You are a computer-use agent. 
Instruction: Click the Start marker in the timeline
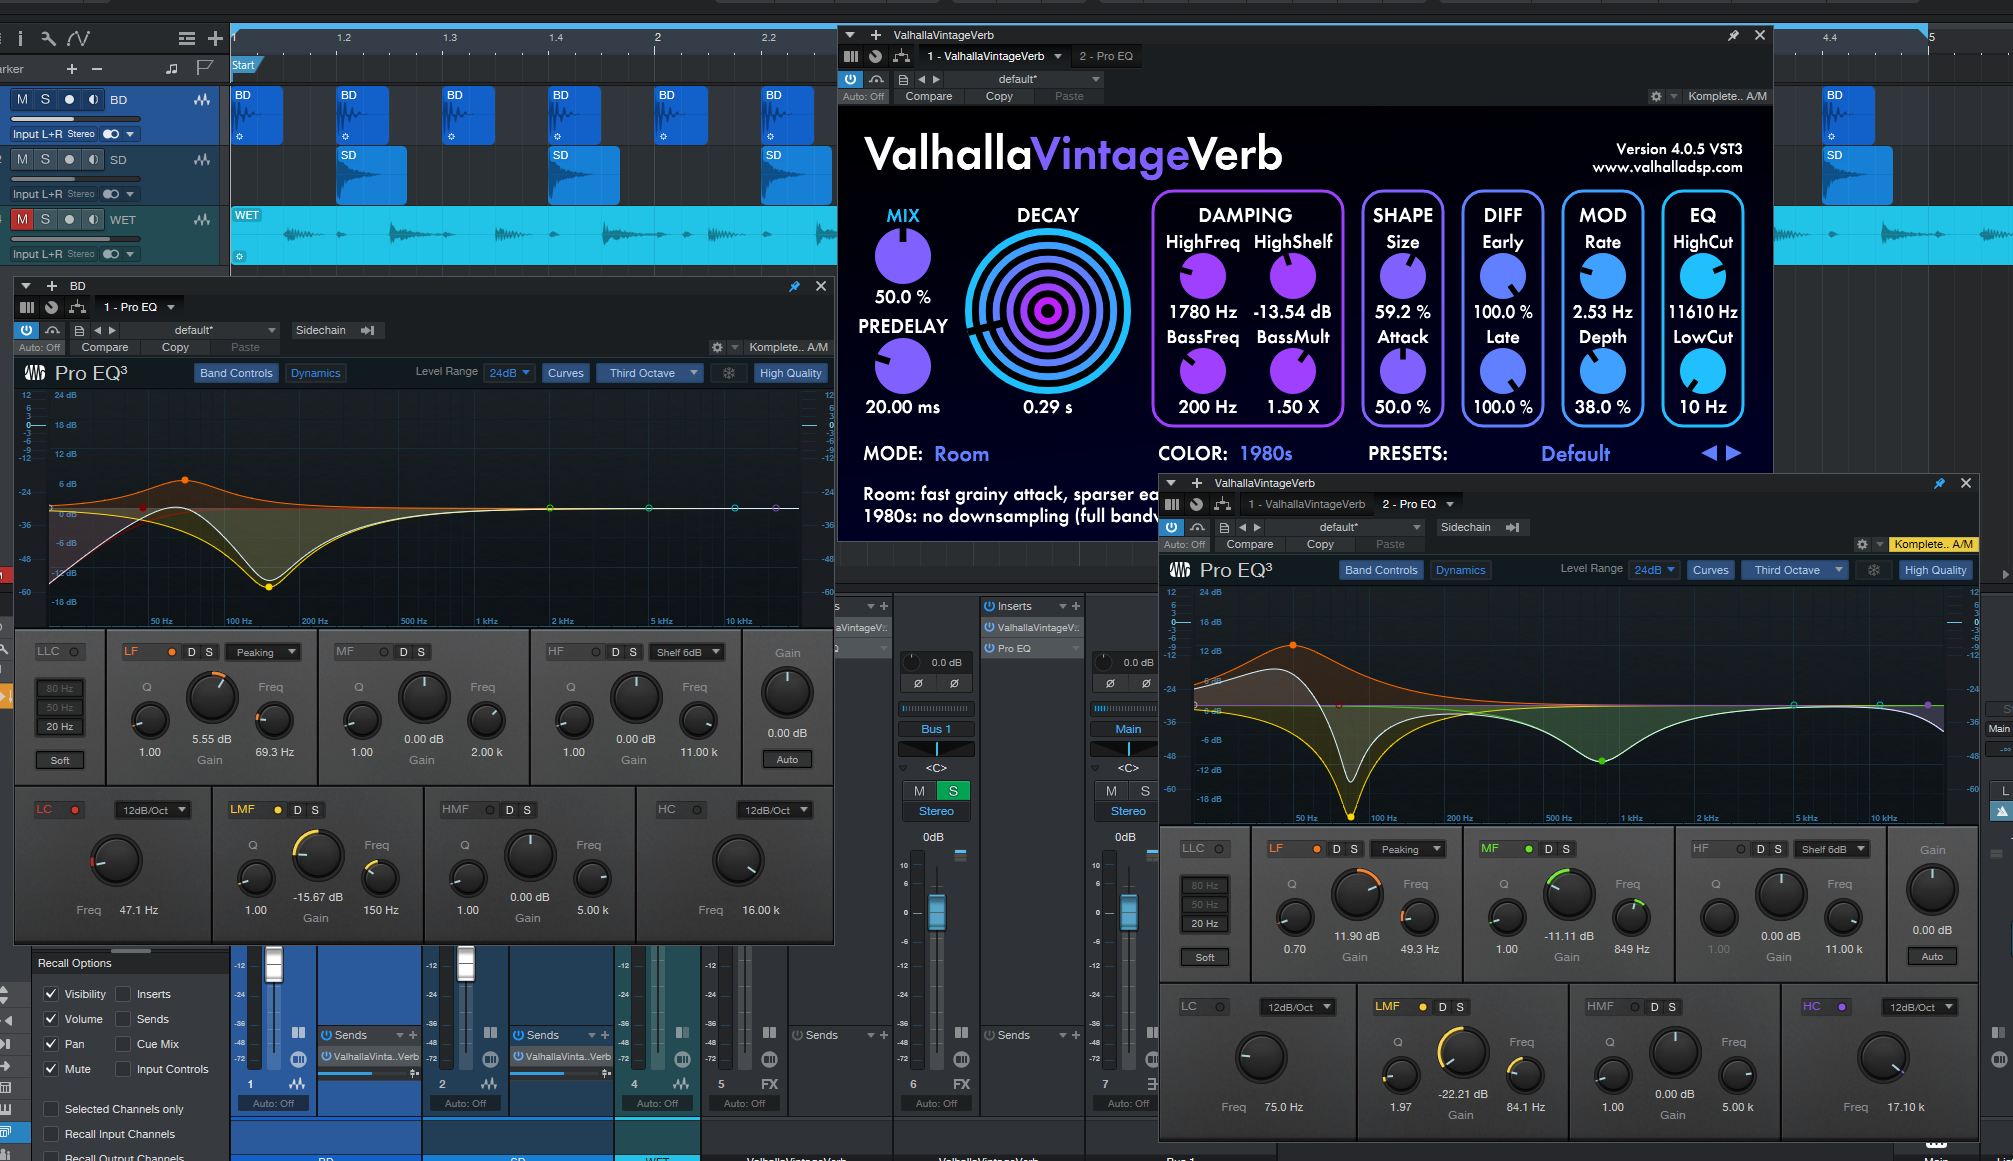tap(244, 66)
